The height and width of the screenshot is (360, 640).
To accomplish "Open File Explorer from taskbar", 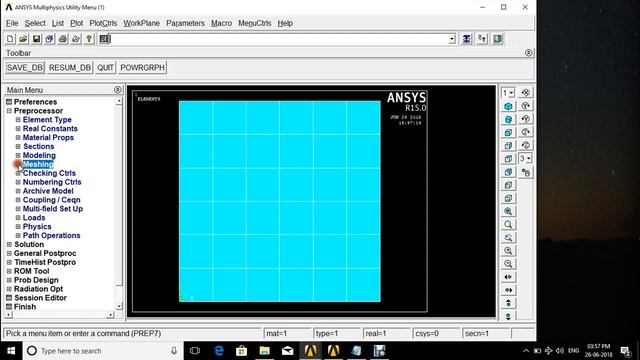I will [264, 351].
